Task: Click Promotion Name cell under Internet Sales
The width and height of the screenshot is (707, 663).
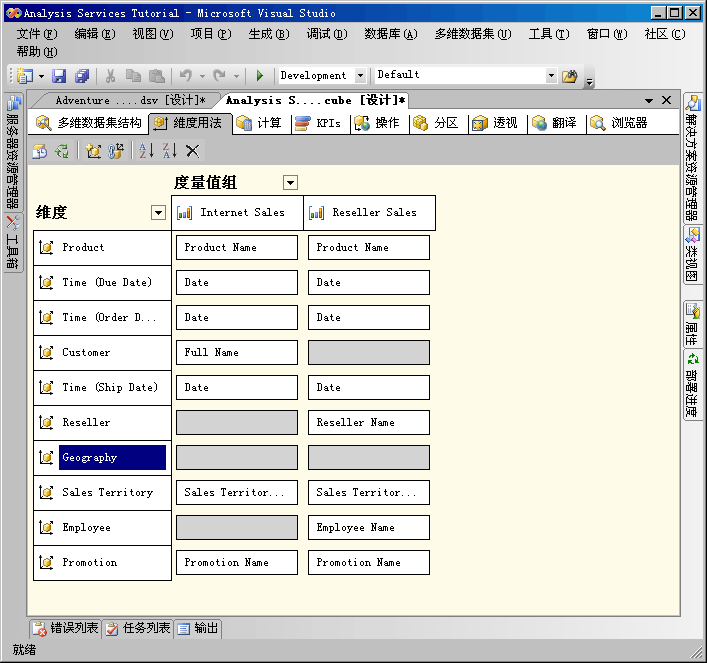Action: (237, 562)
